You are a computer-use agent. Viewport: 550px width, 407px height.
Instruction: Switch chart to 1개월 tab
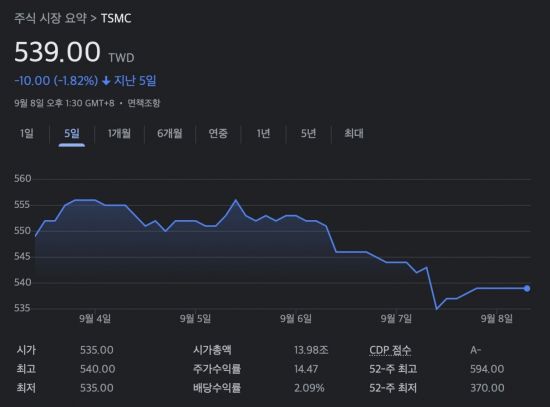pyautogui.click(x=119, y=133)
